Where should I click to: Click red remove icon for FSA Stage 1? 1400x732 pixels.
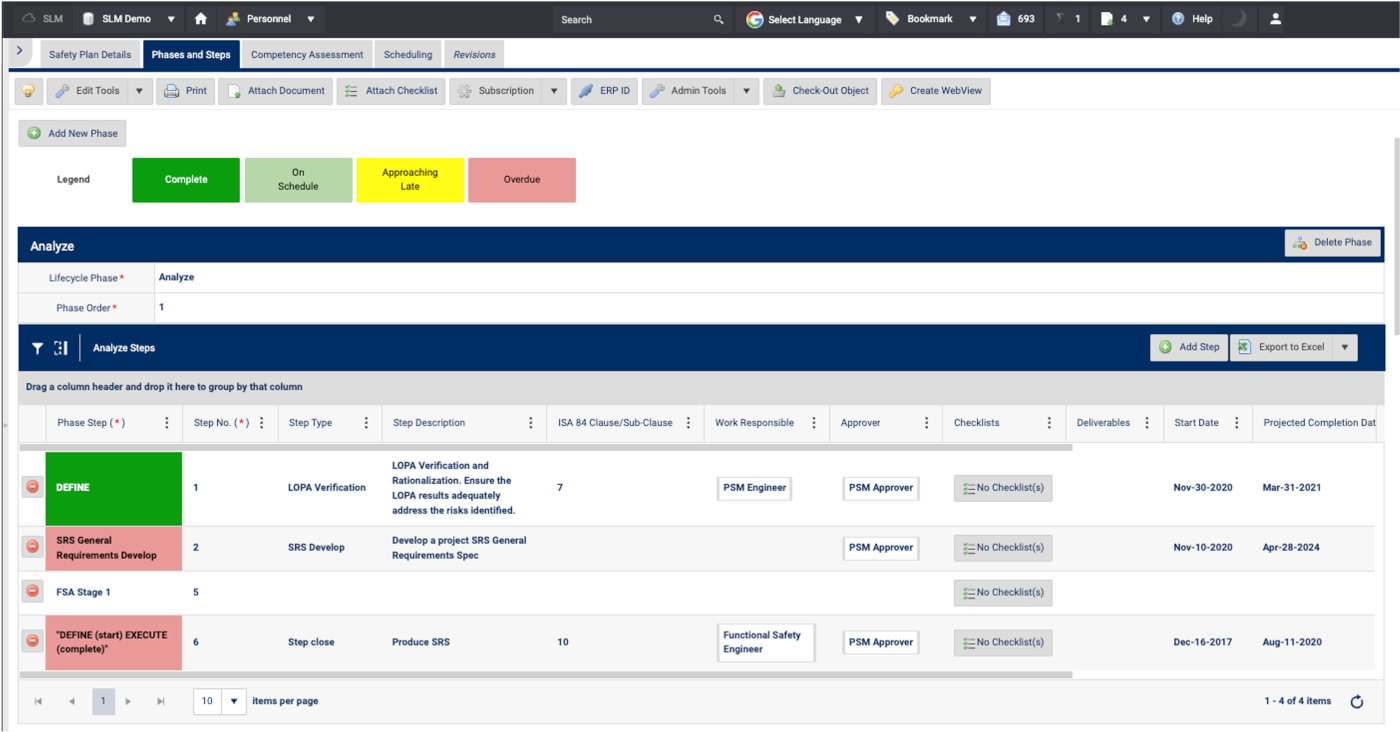32,592
